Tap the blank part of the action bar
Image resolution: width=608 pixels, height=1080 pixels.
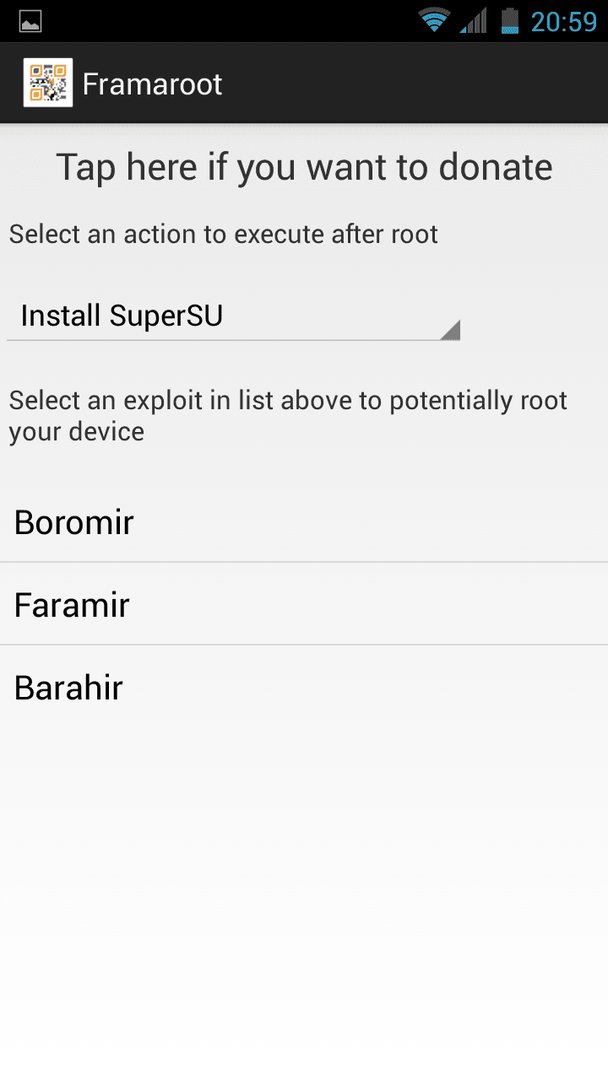[x=413, y=83]
